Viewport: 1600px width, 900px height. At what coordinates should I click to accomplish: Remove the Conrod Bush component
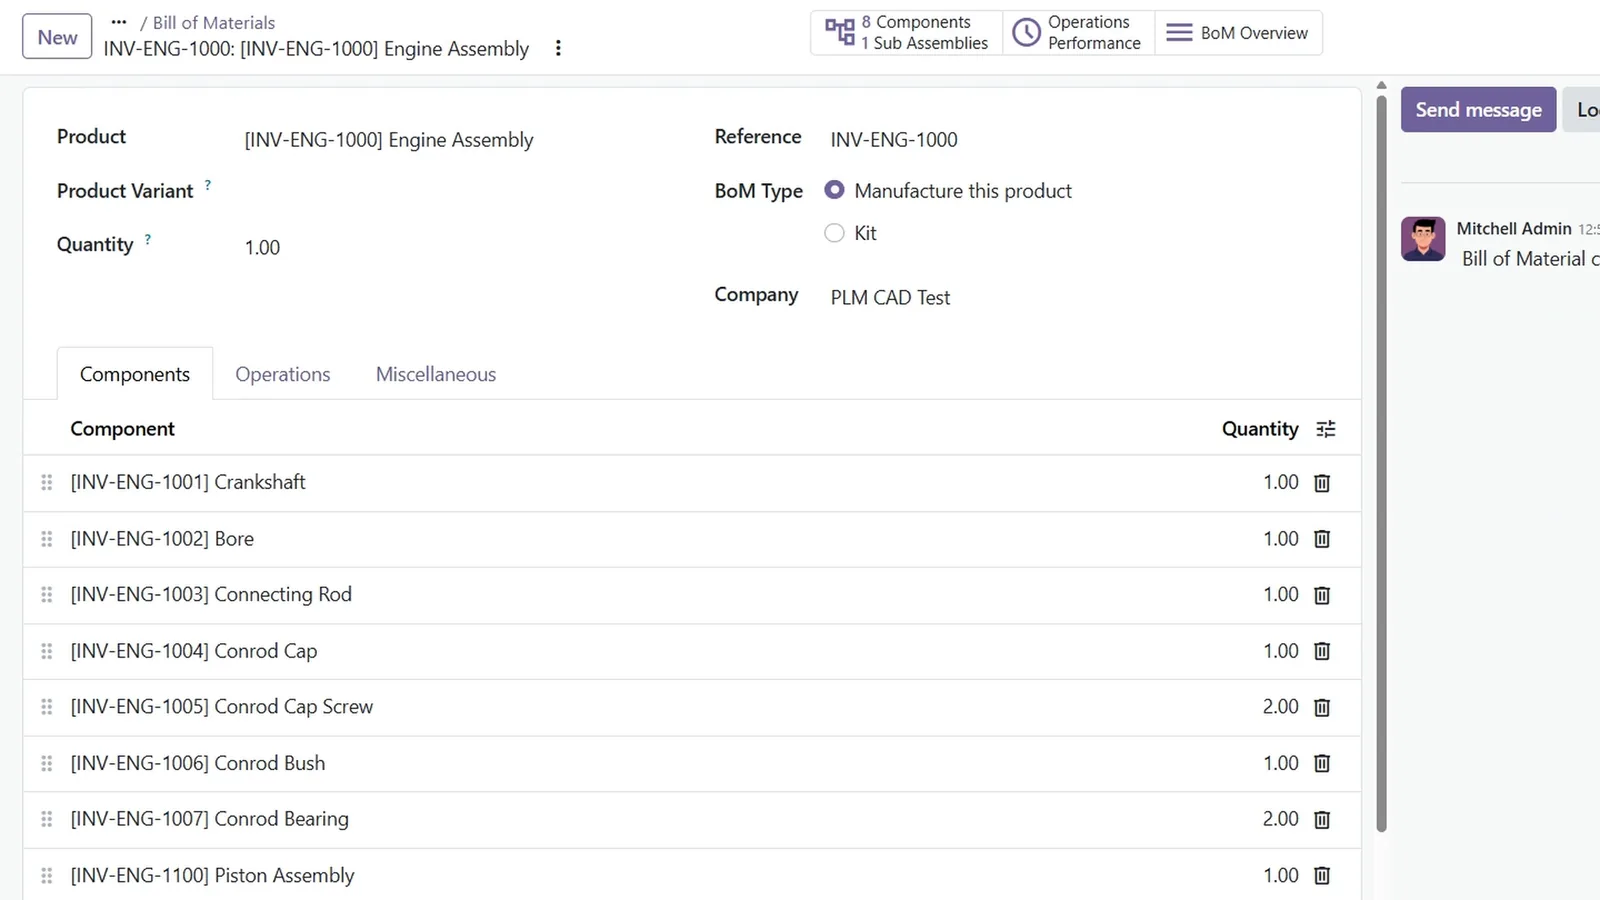click(x=1322, y=763)
